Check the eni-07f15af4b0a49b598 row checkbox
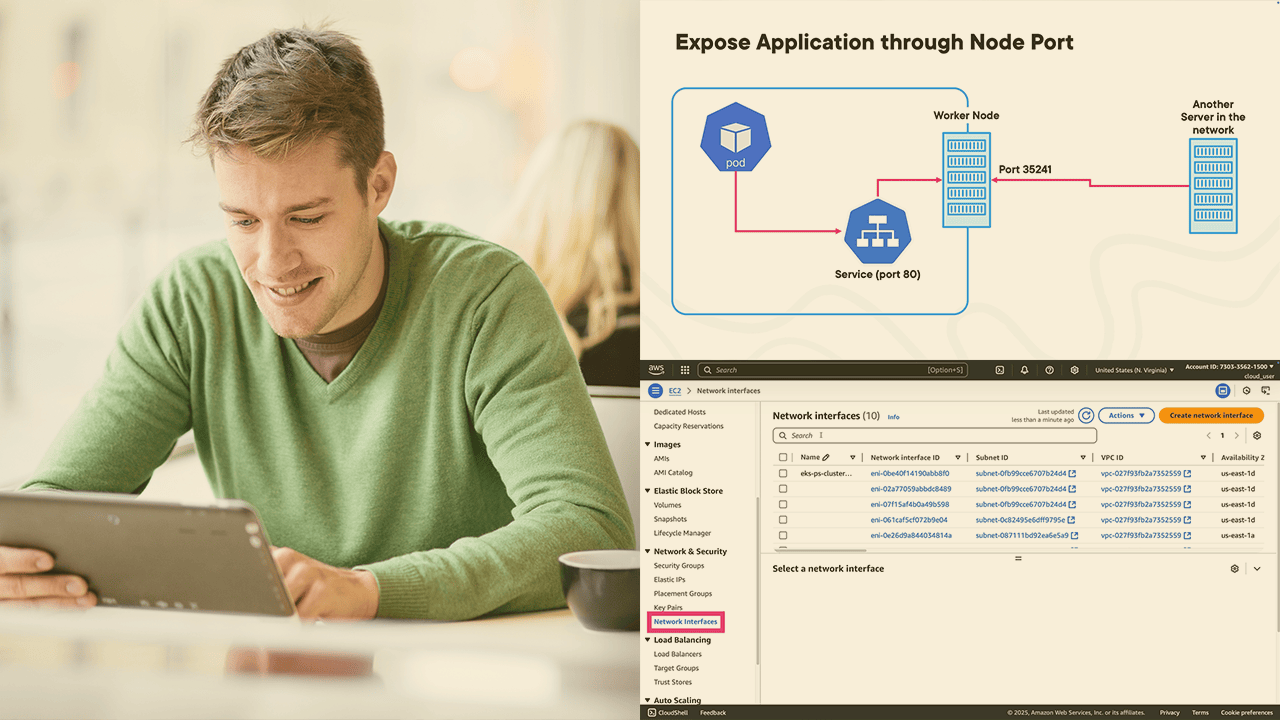The image size is (1280, 720). tap(783, 505)
